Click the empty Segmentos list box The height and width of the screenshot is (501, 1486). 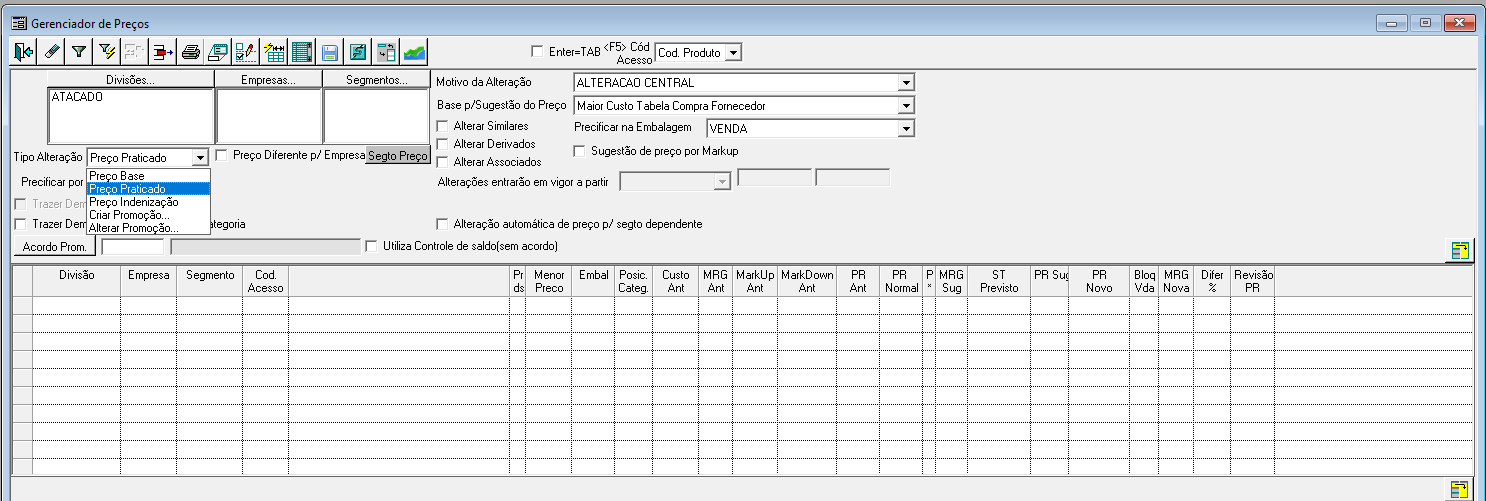[377, 117]
